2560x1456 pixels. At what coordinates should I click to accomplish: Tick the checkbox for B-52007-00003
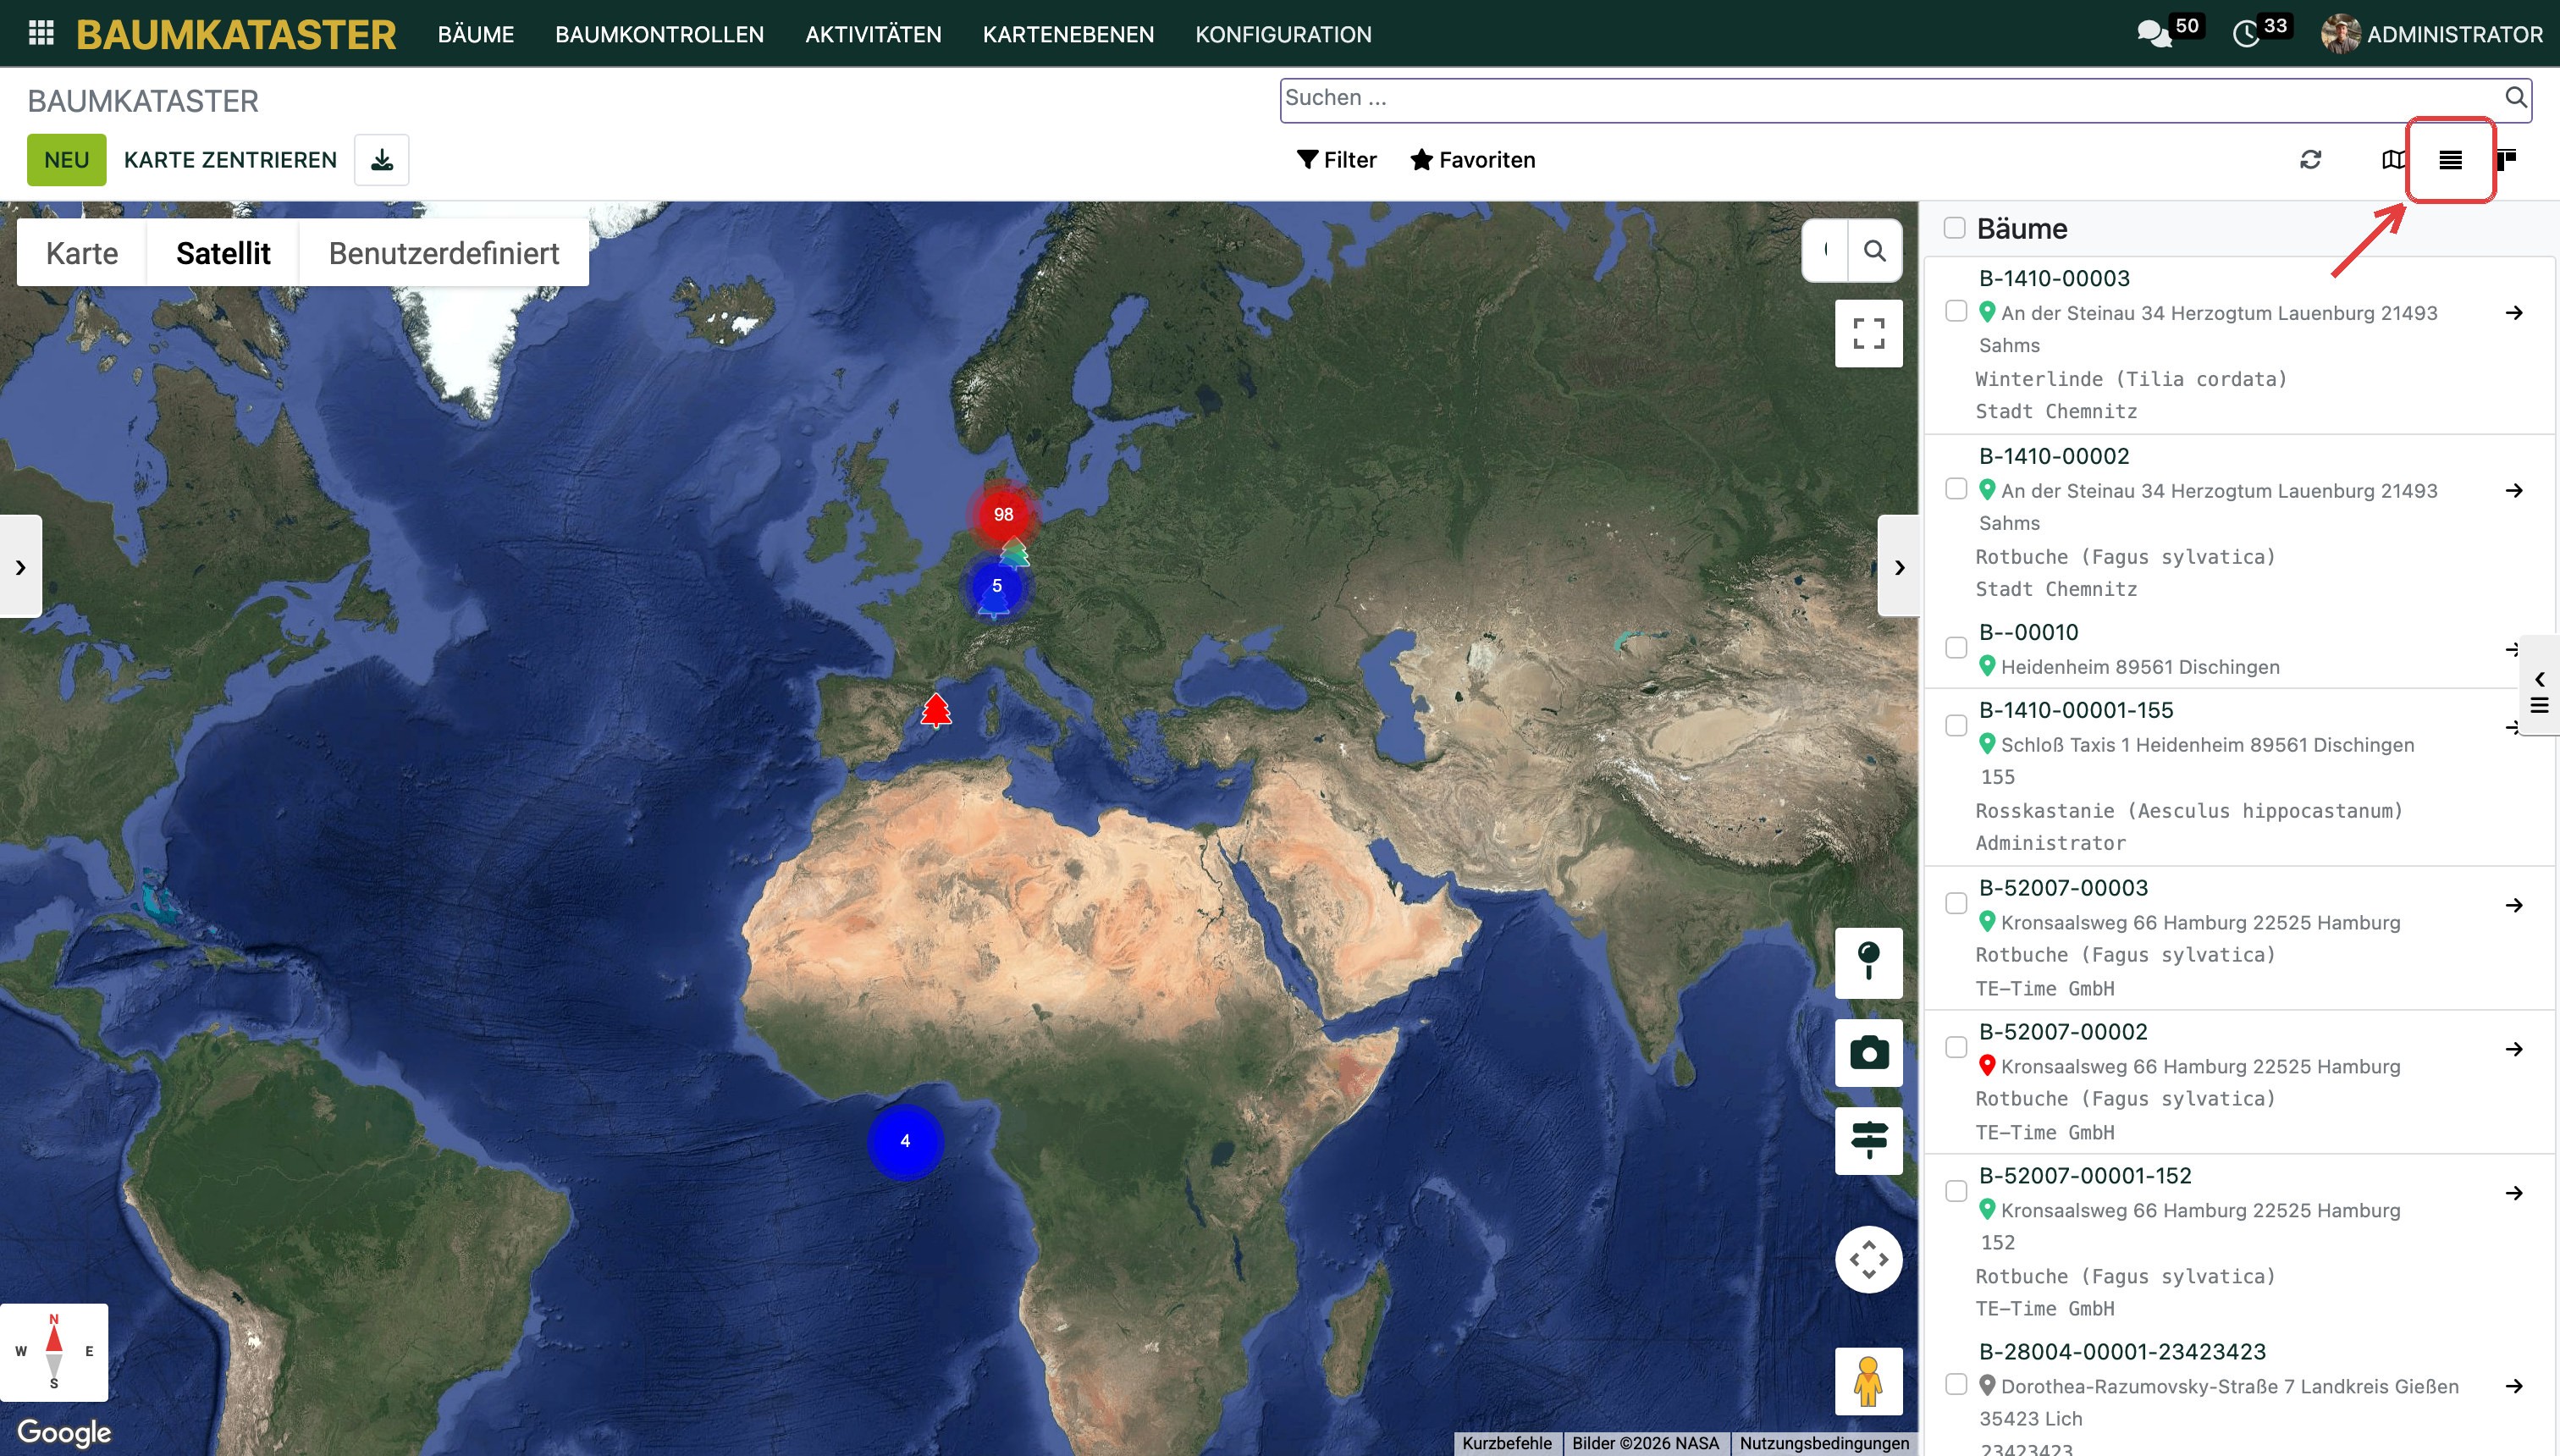coord(1956,904)
